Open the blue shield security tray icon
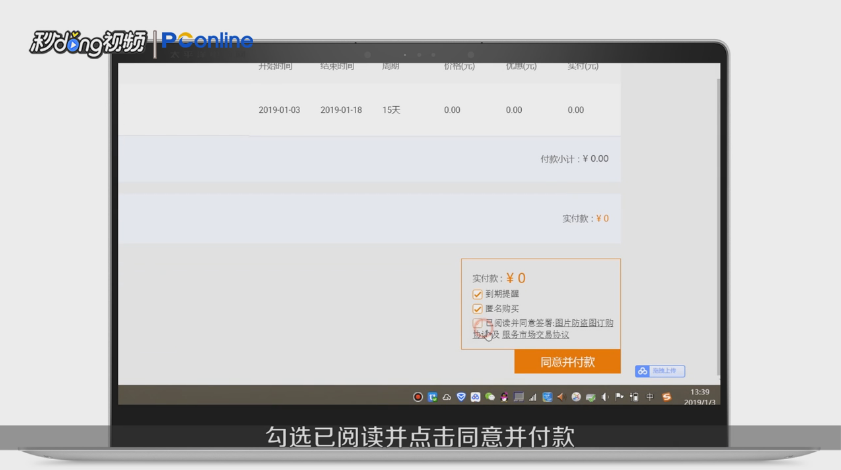 point(461,397)
